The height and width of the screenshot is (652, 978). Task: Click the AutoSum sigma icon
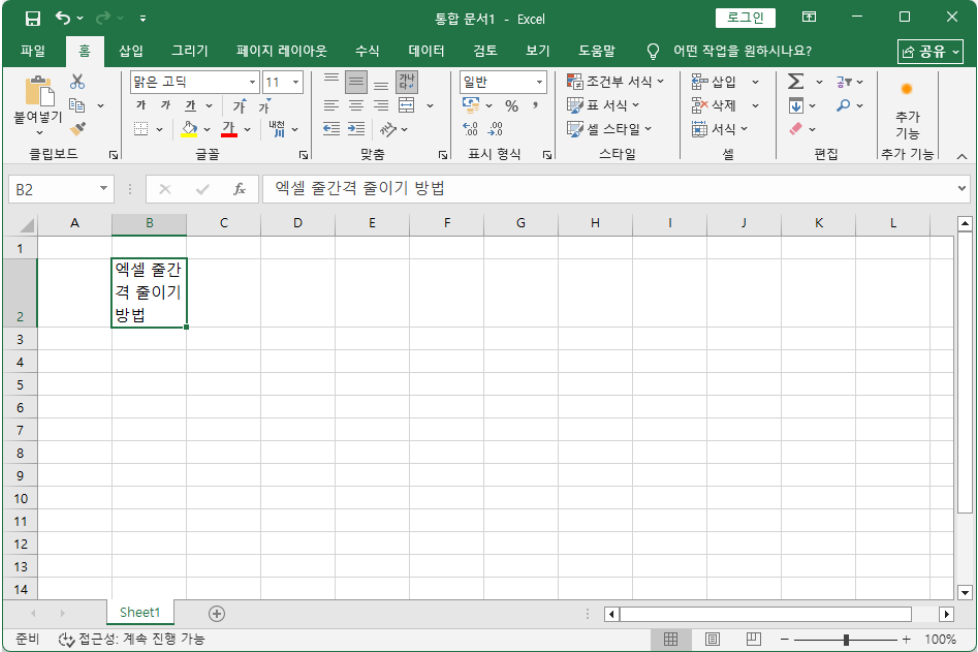tap(796, 82)
